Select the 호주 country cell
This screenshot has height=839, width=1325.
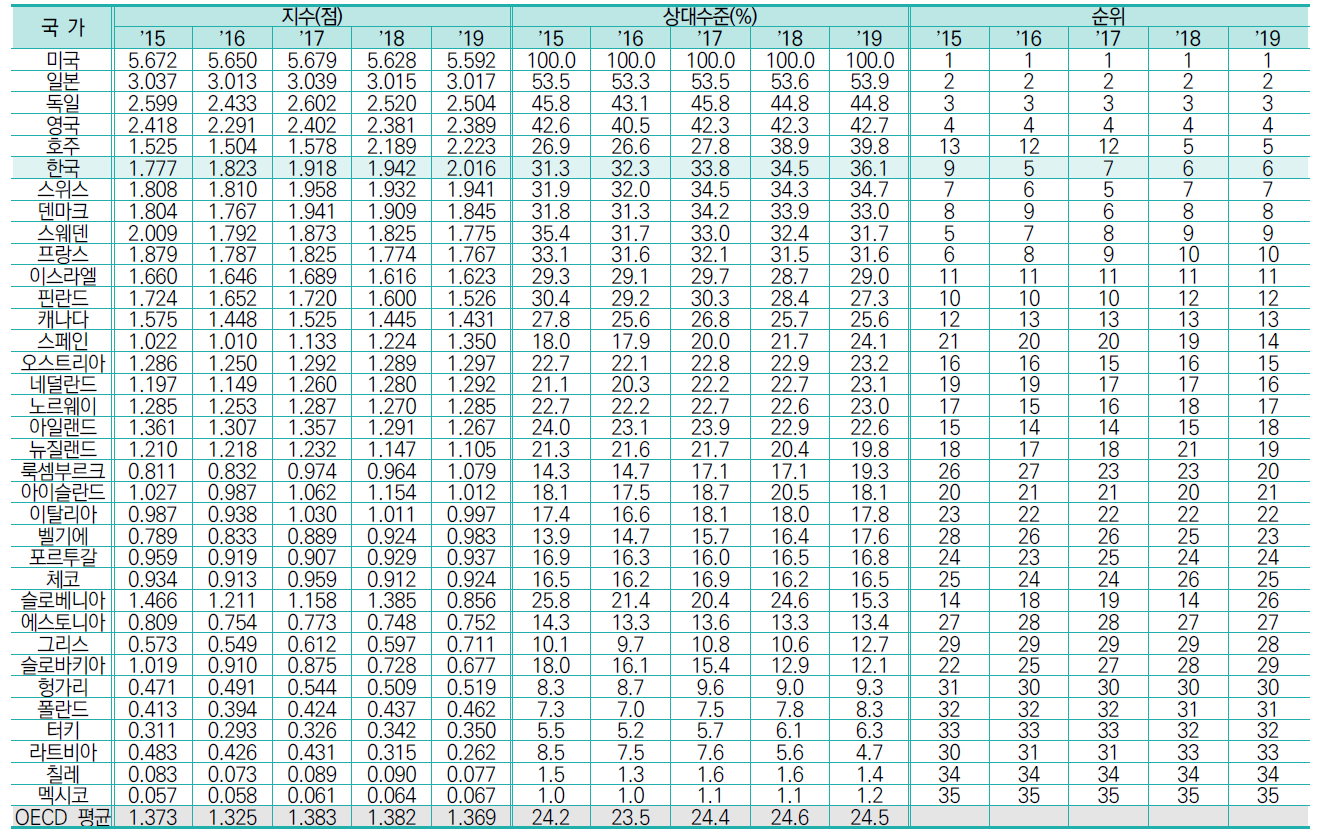coord(62,146)
